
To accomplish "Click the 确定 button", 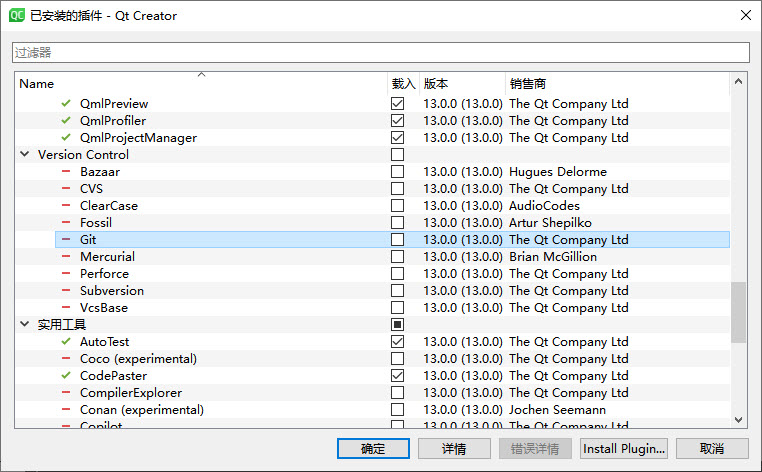I will [373, 448].
